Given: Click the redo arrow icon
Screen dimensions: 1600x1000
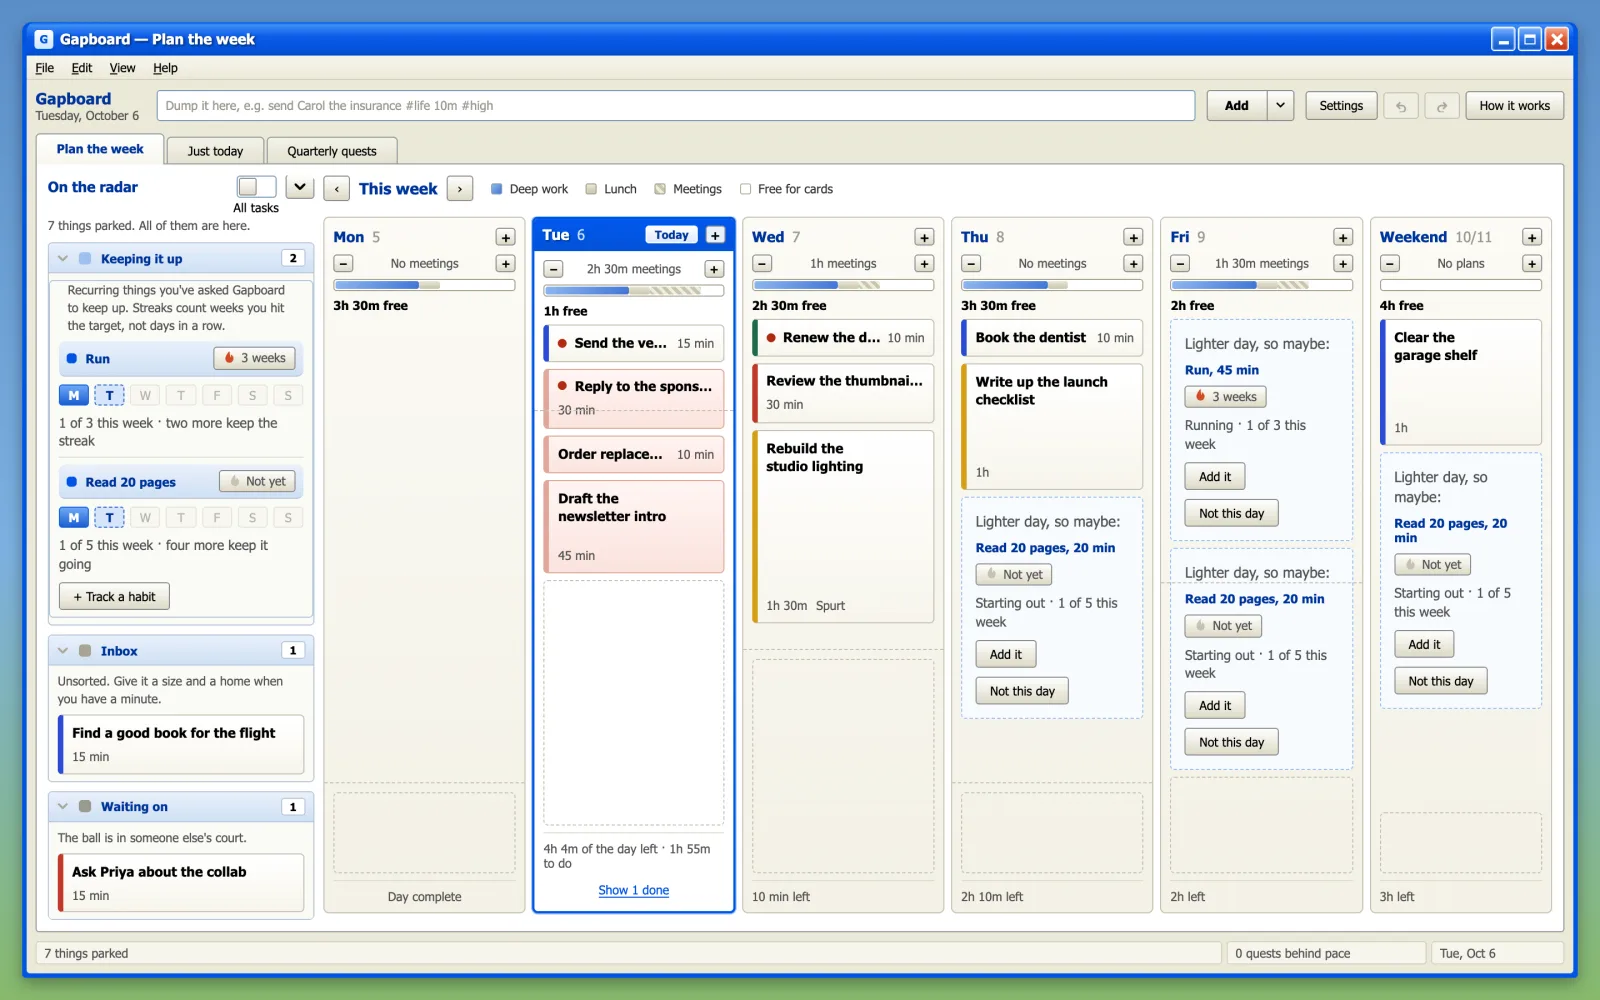Looking at the screenshot, I should point(1442,106).
